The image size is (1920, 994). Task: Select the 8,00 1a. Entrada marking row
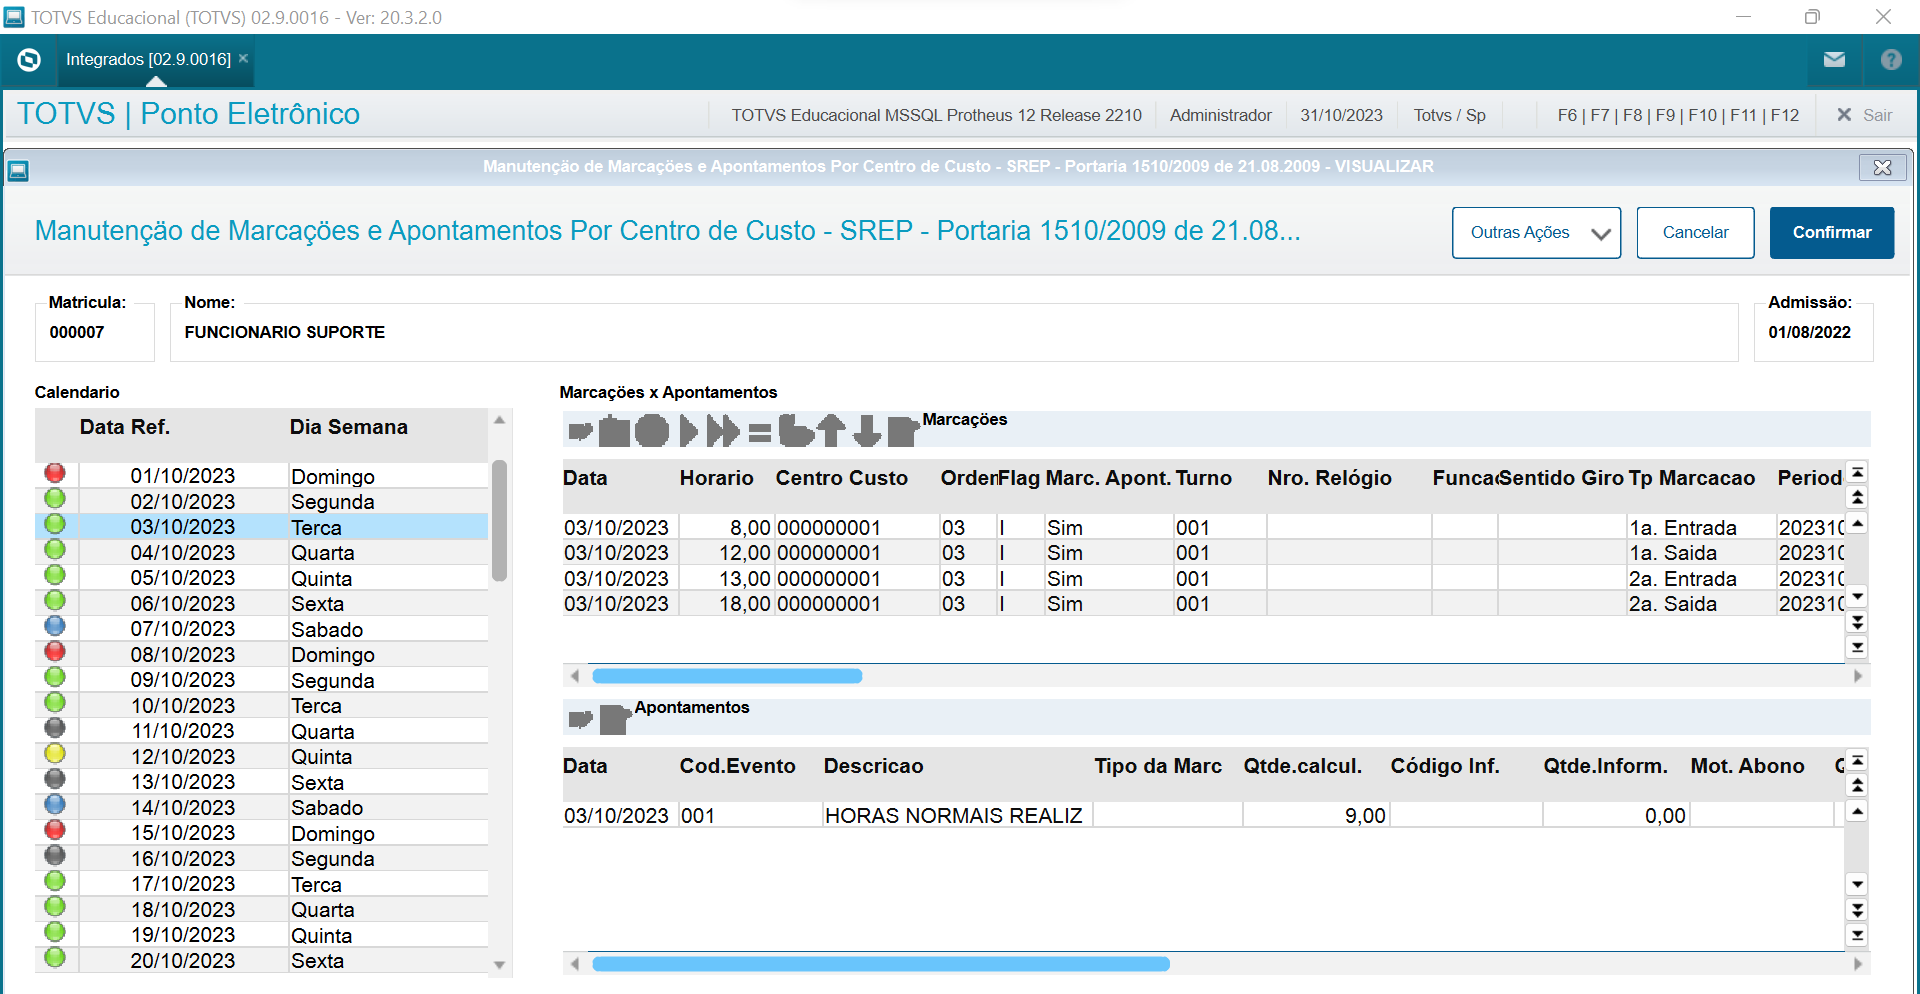1203,528
